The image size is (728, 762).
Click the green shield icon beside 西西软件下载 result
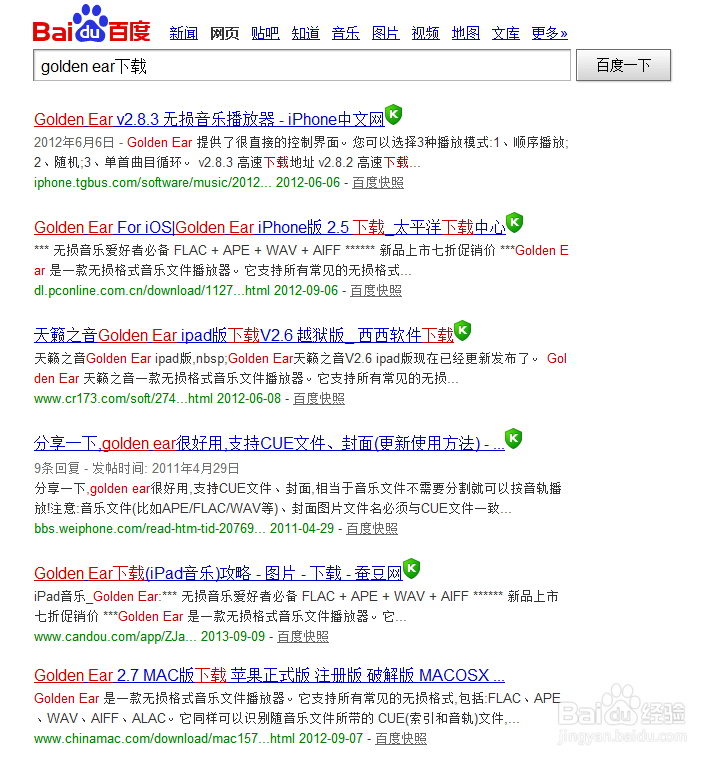click(462, 331)
